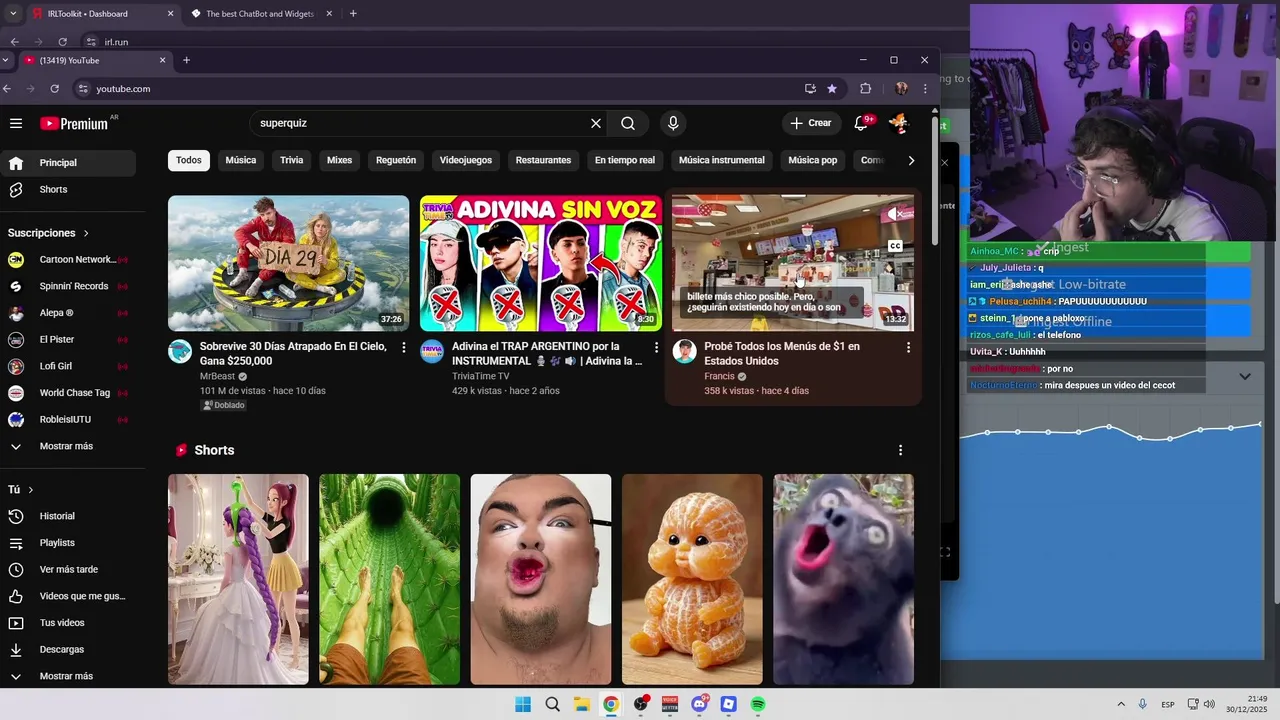Open the Lofi Girl subscription

pos(68,366)
